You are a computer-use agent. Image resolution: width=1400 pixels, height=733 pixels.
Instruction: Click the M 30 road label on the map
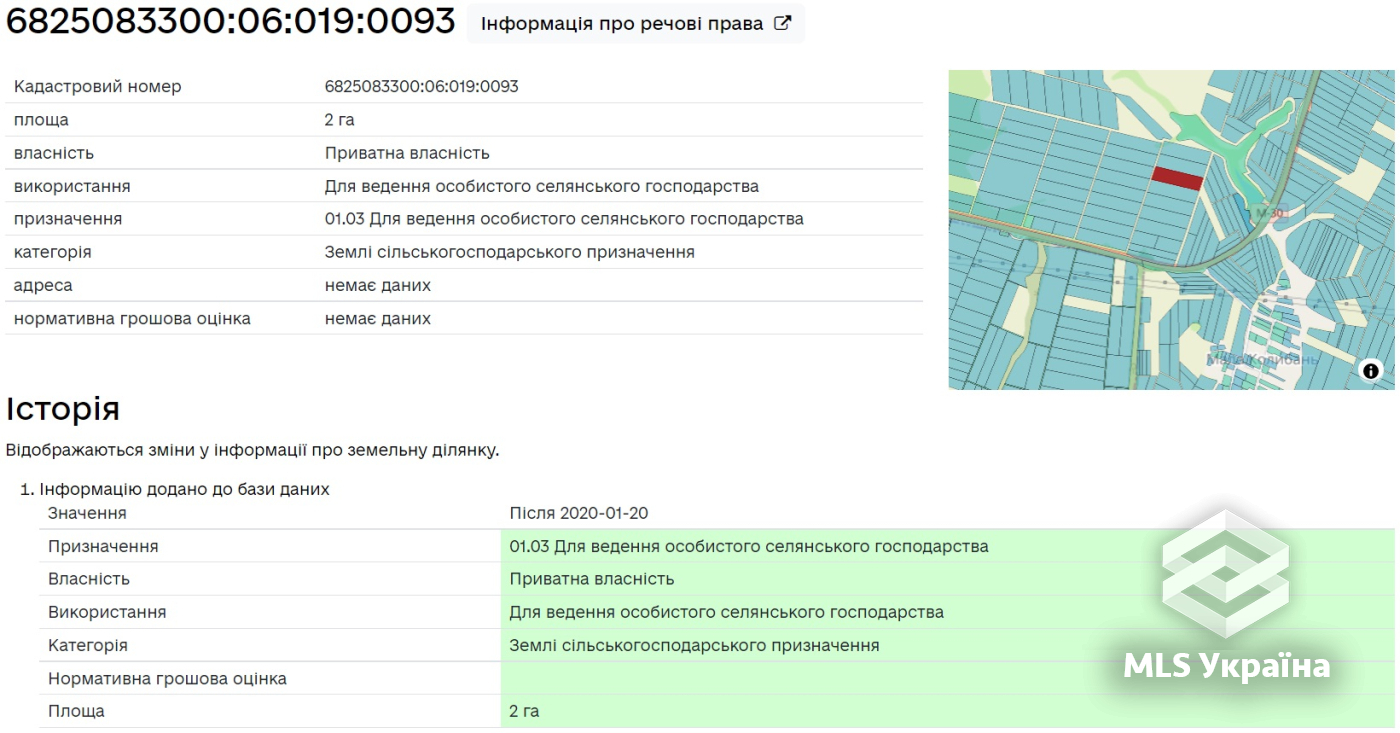tap(1268, 213)
